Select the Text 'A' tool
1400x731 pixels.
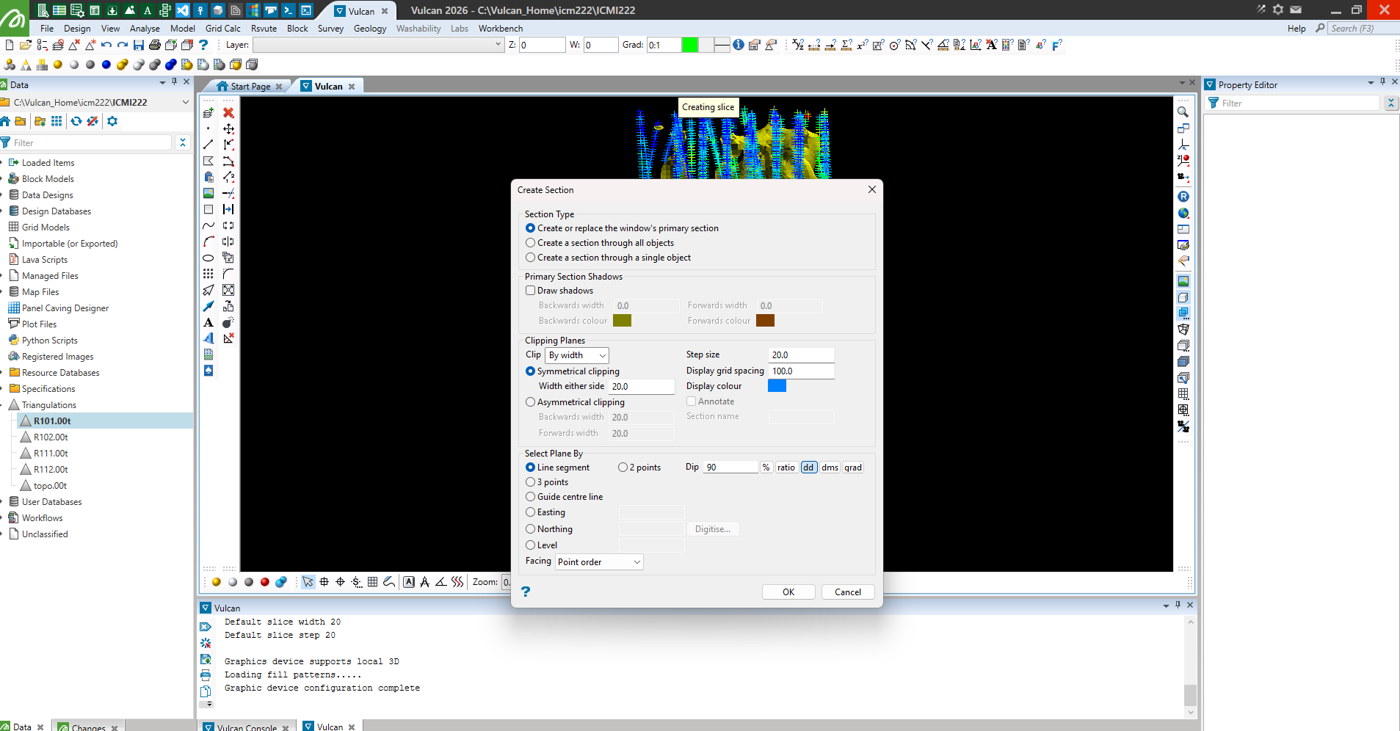pos(208,322)
